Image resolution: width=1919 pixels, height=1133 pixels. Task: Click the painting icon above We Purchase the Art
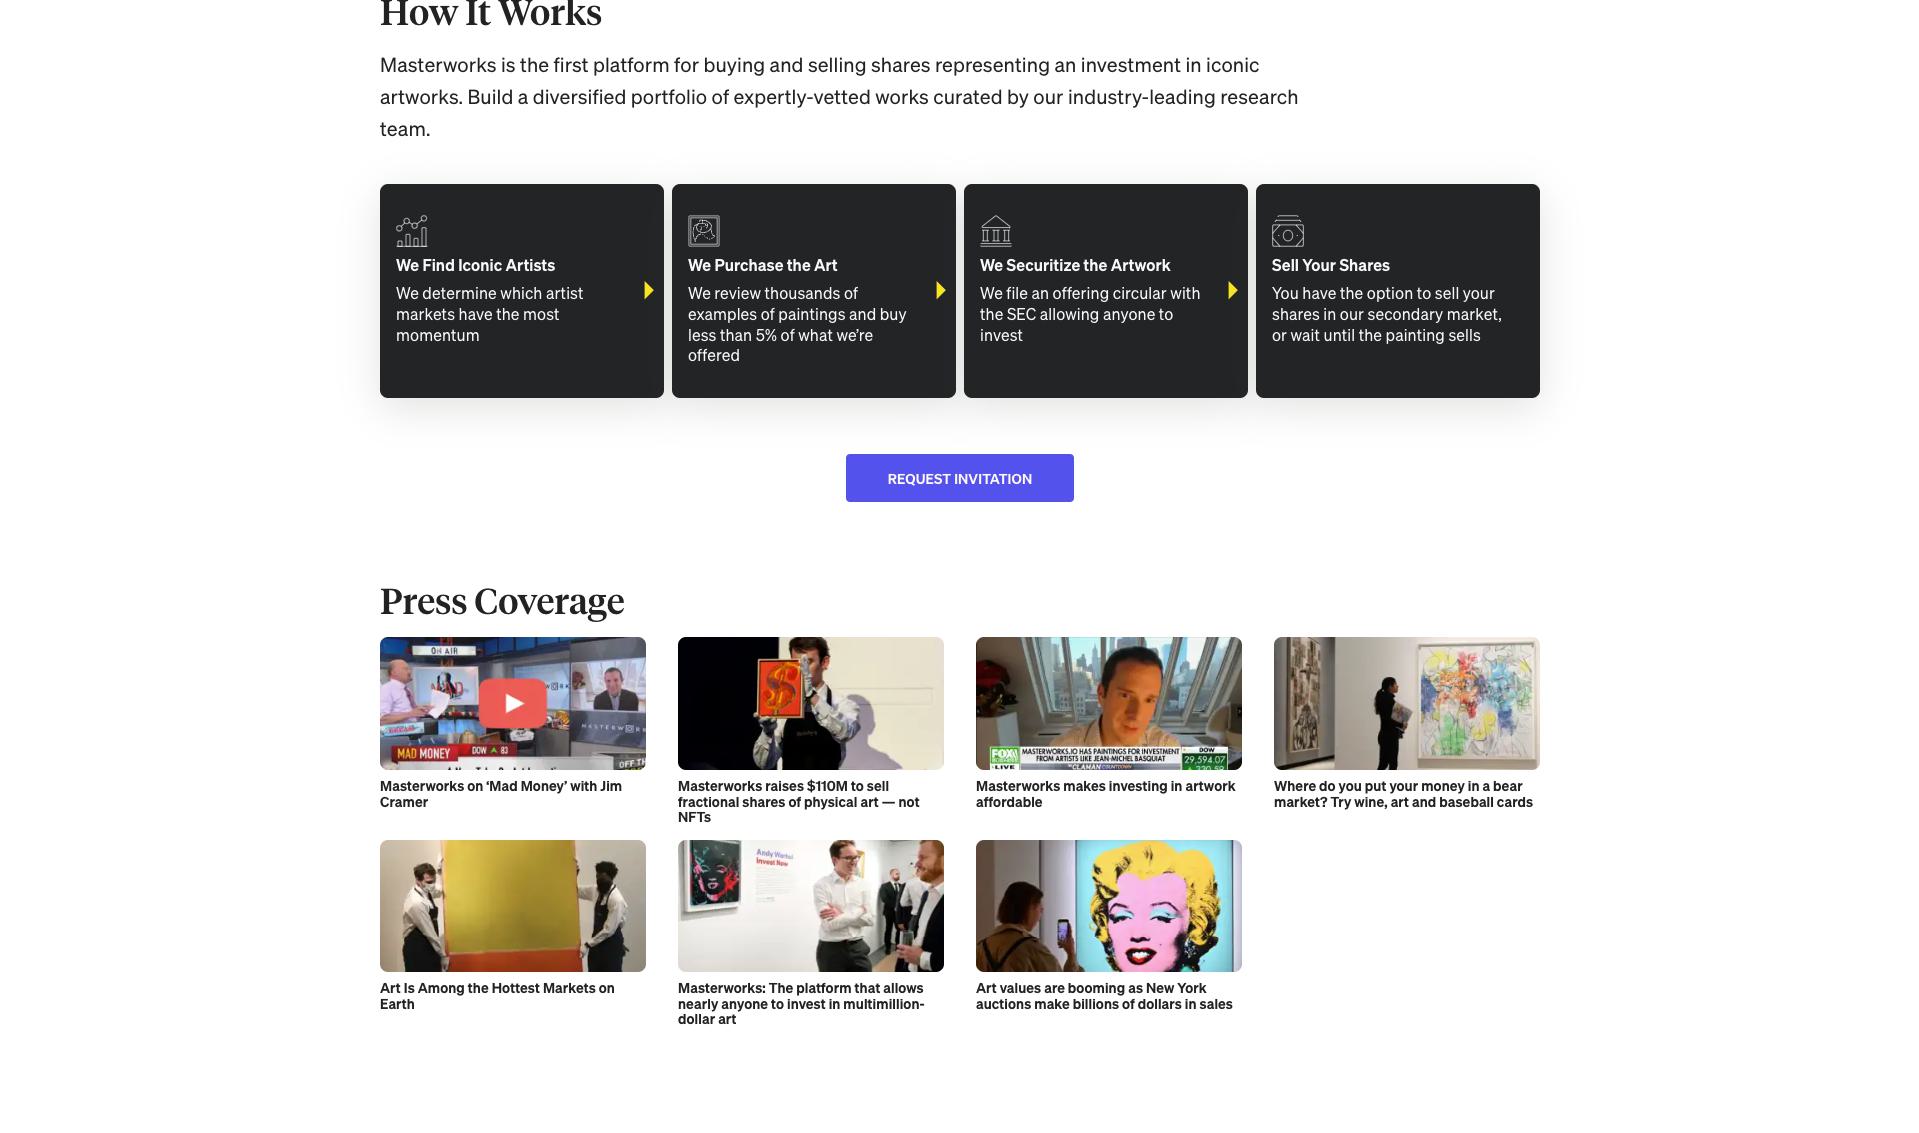click(703, 231)
